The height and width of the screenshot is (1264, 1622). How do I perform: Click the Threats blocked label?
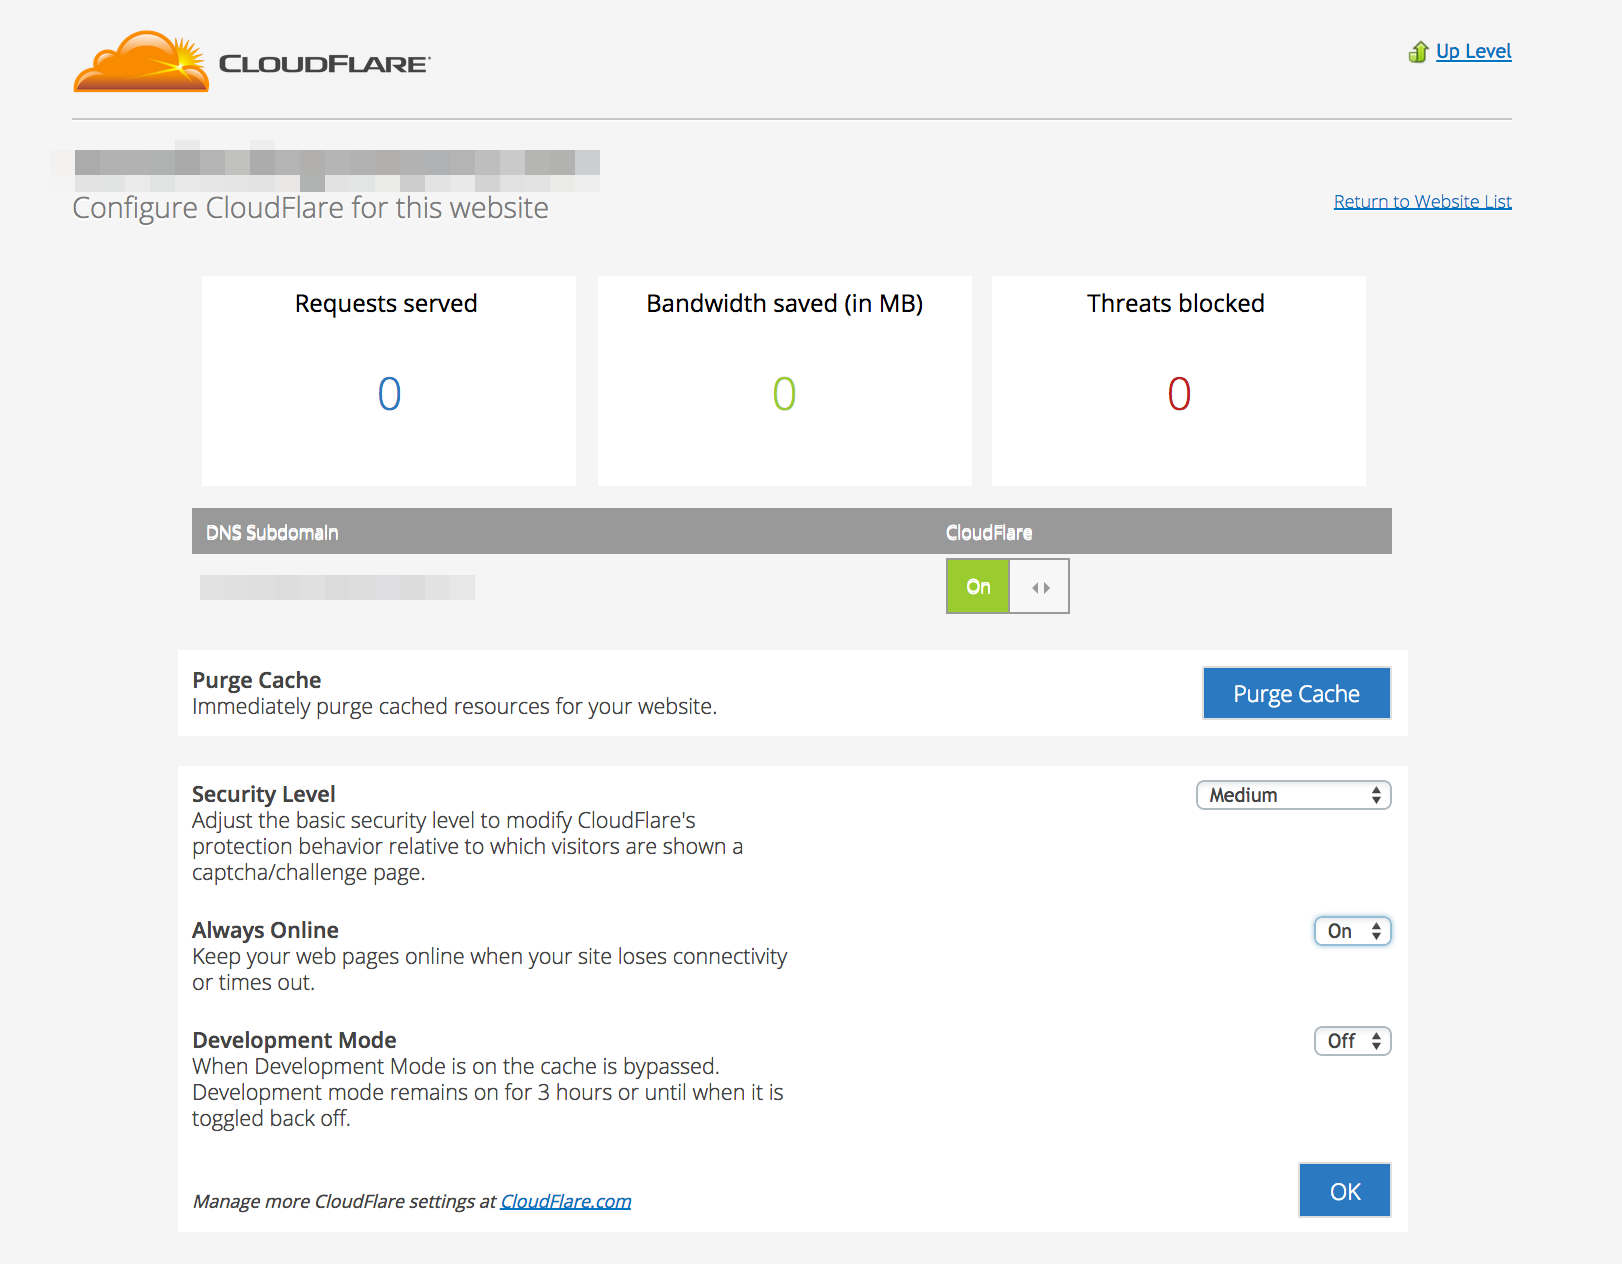[x=1176, y=303]
